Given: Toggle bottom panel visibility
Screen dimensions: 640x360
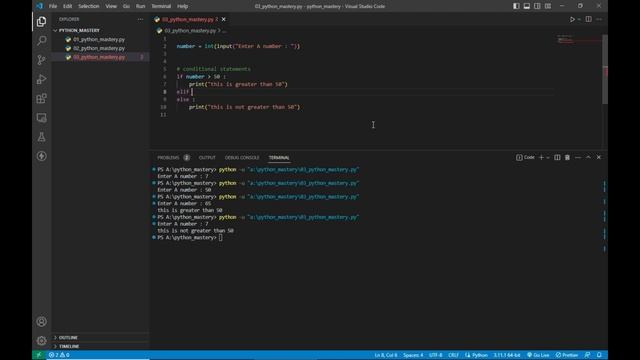Looking at the screenshot, I should (x=527, y=6).
